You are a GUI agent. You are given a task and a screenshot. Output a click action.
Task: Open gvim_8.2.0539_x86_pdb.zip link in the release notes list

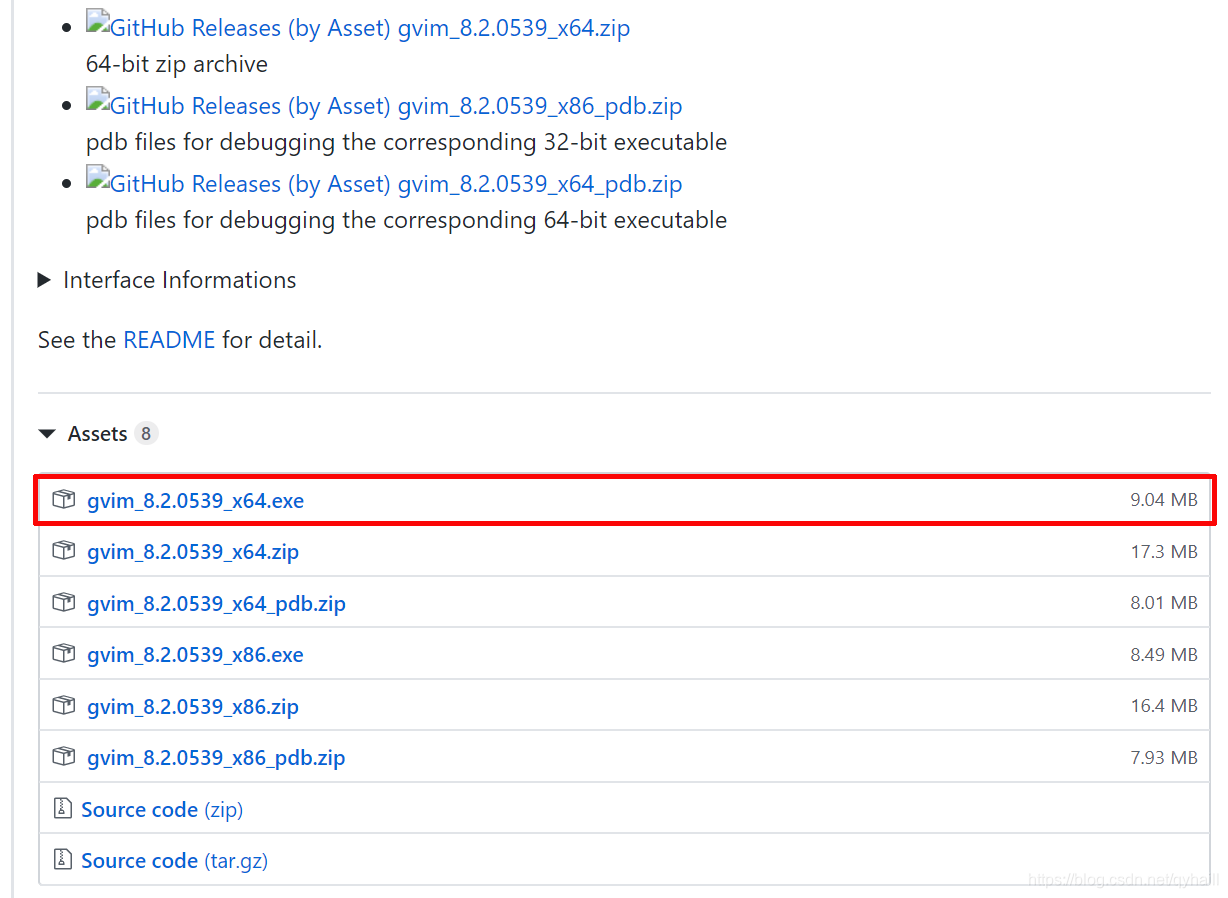coord(540,106)
